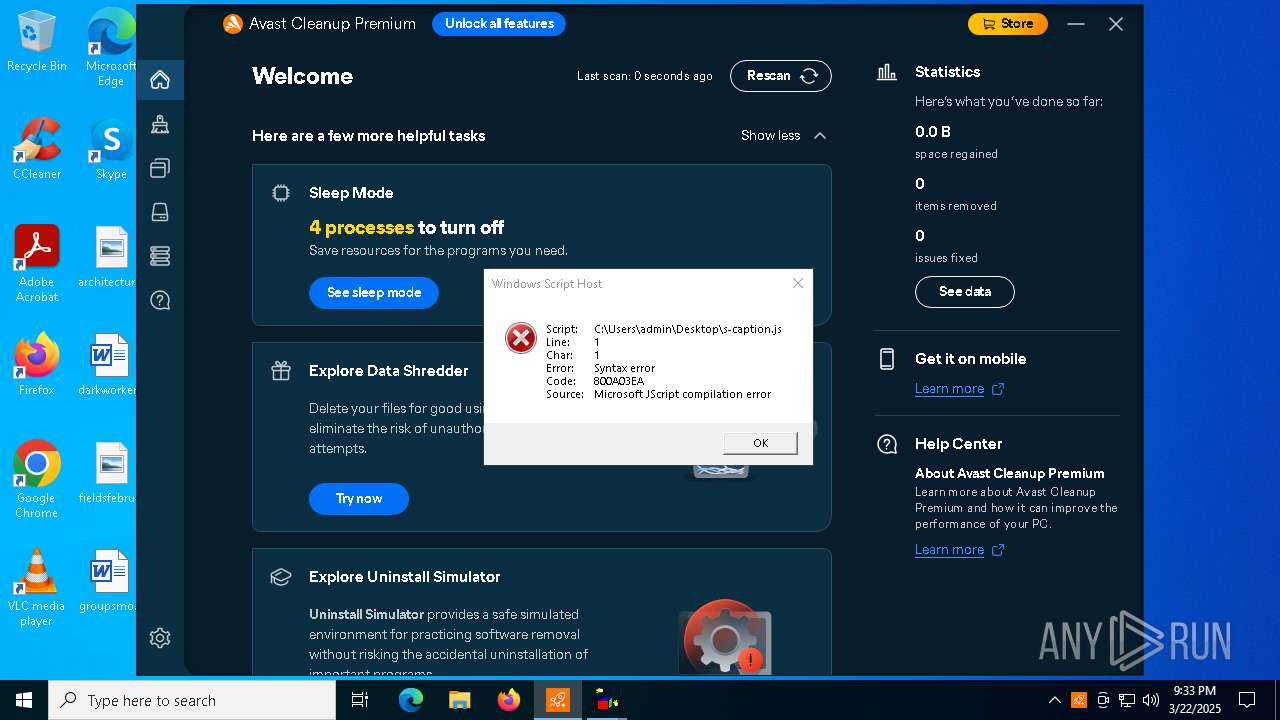
Task: Click See sleep mode button
Action: pos(374,293)
